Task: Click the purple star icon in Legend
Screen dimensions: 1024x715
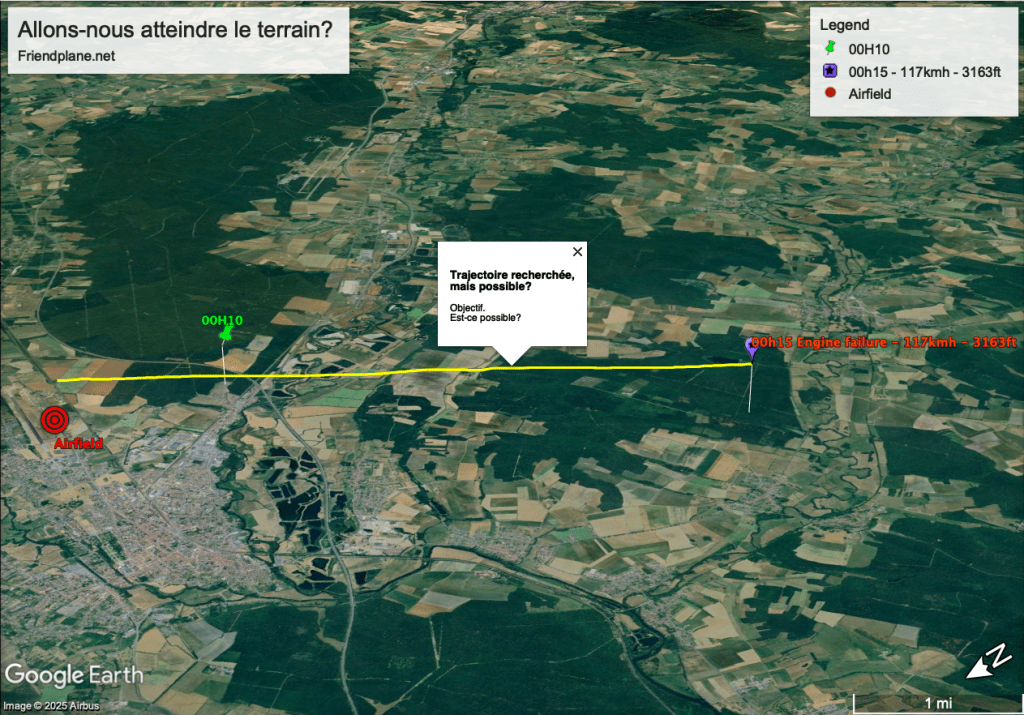Action: coord(829,71)
